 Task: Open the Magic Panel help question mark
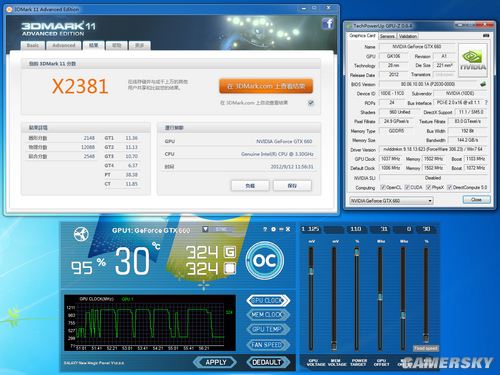tap(265, 229)
